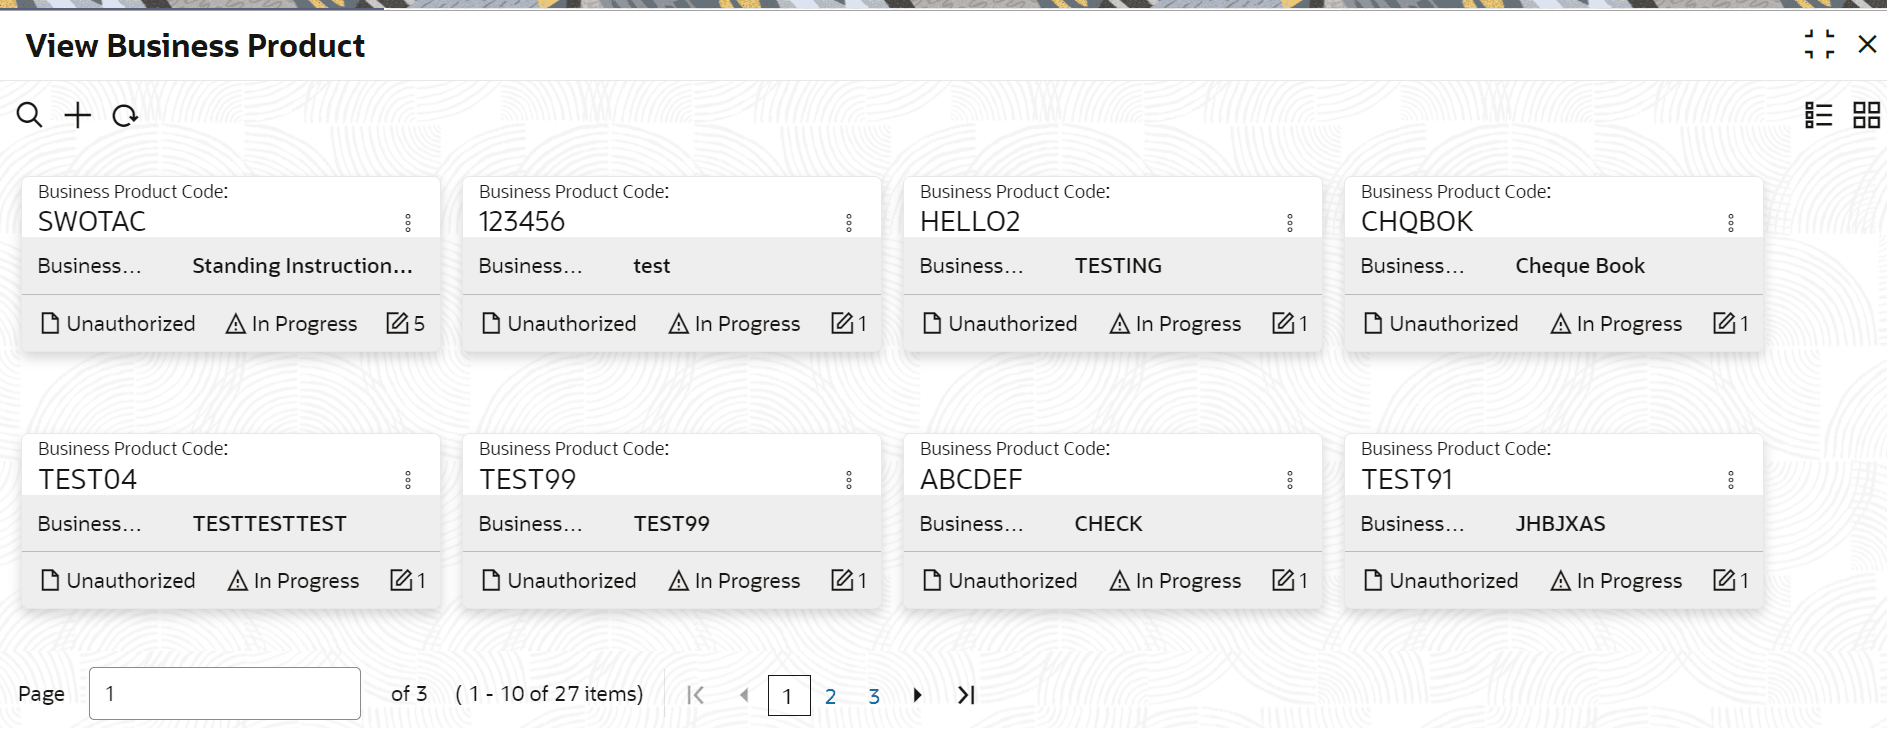Switch to tile grid view

click(1866, 115)
